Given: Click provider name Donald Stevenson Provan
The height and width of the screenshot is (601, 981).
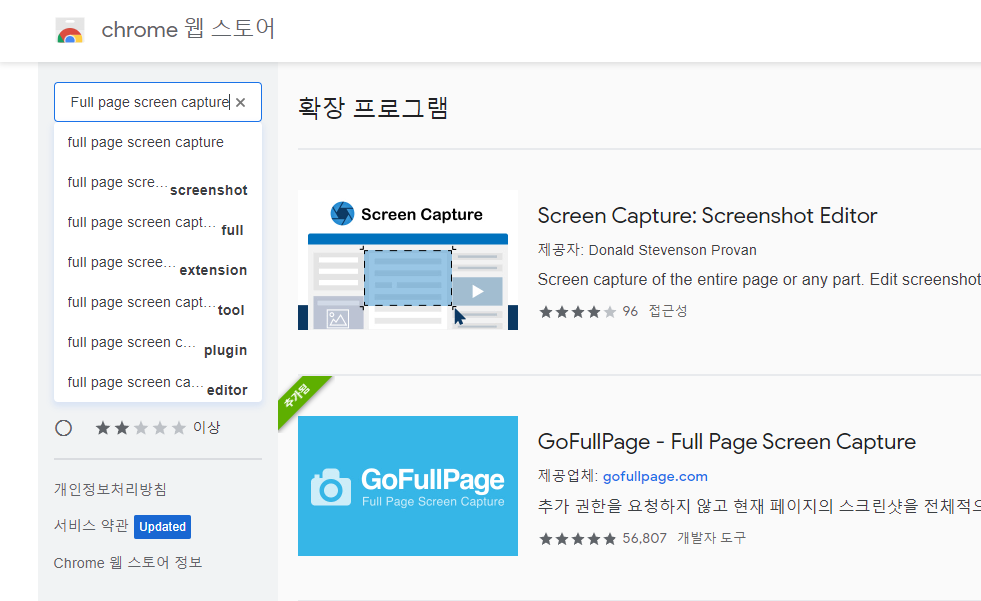Looking at the screenshot, I should click(673, 250).
